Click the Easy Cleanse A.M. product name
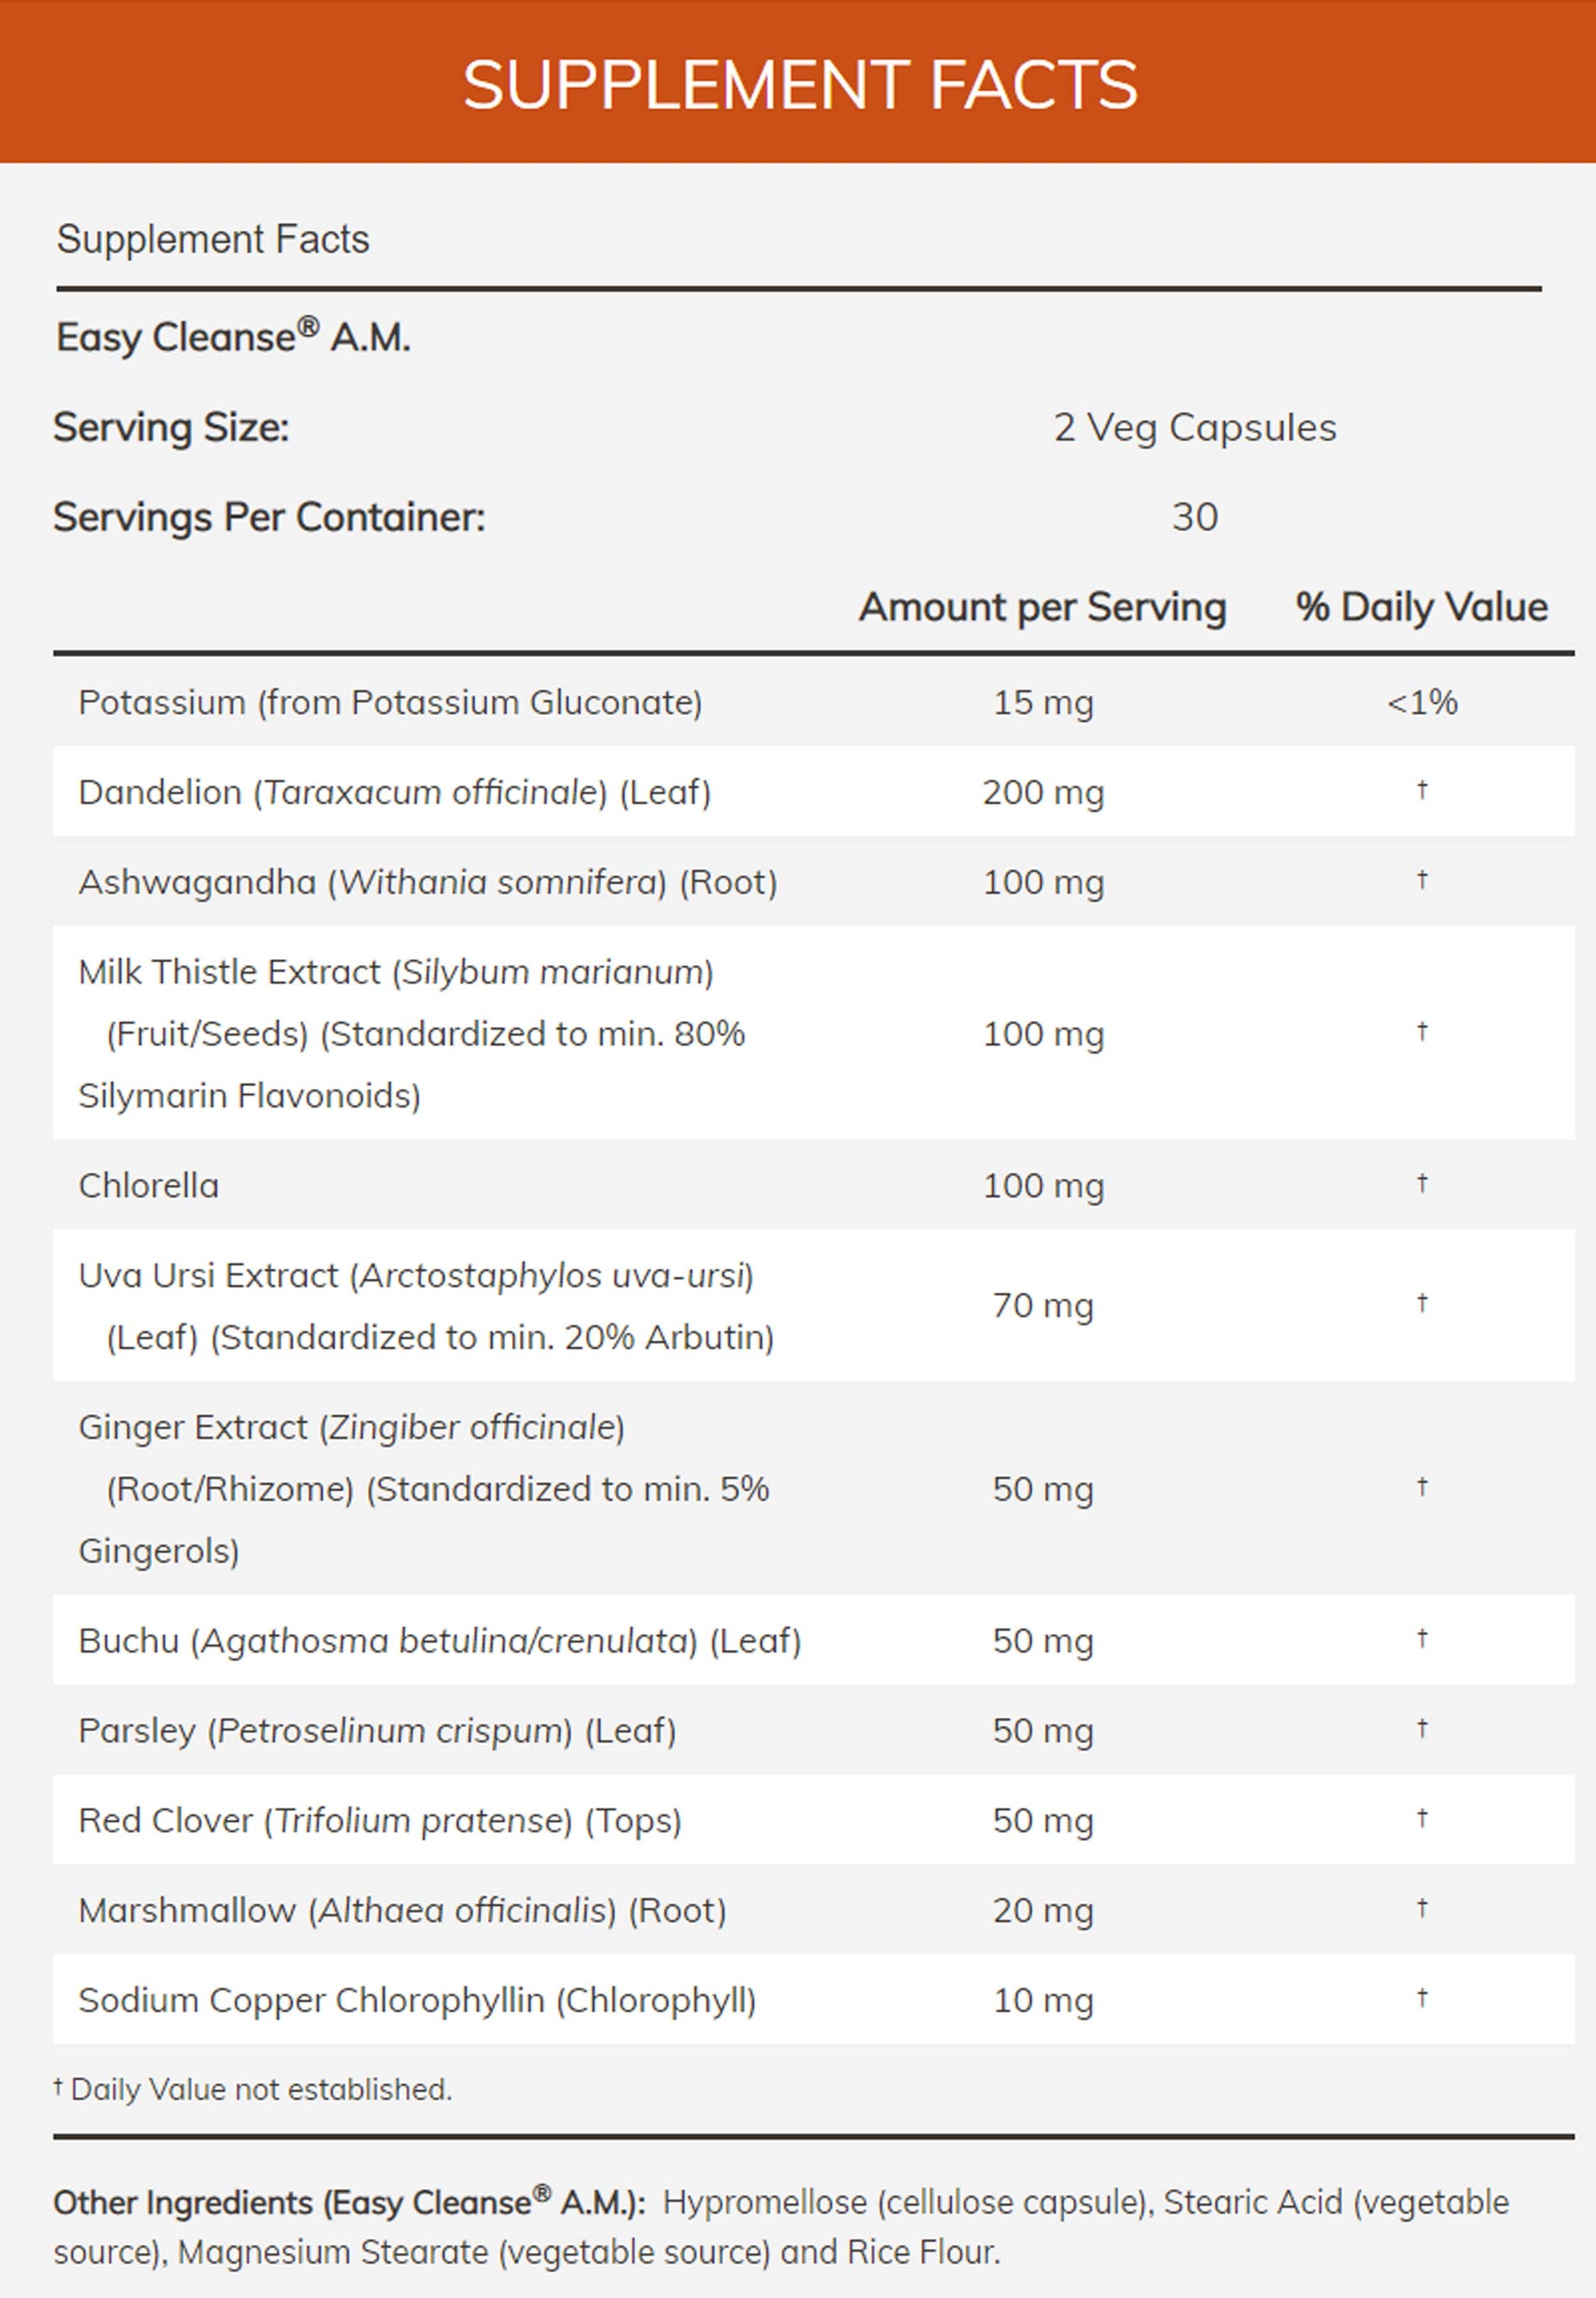 233,338
